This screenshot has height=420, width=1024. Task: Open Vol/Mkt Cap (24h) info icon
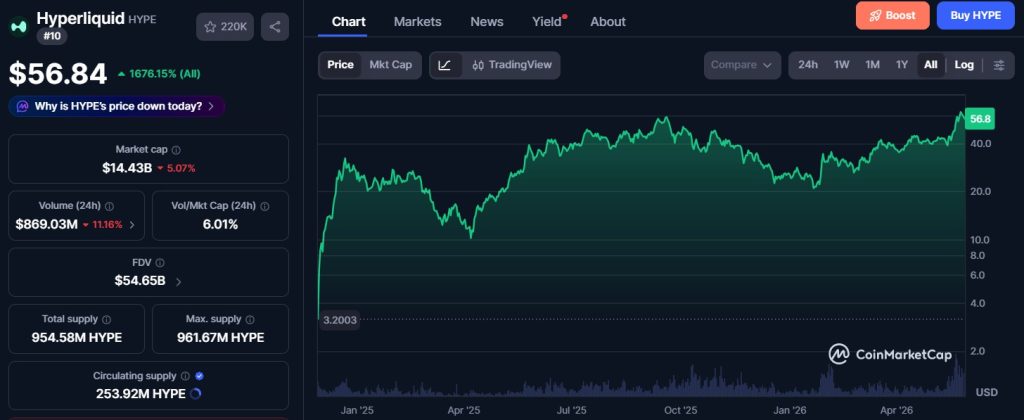tap(264, 206)
